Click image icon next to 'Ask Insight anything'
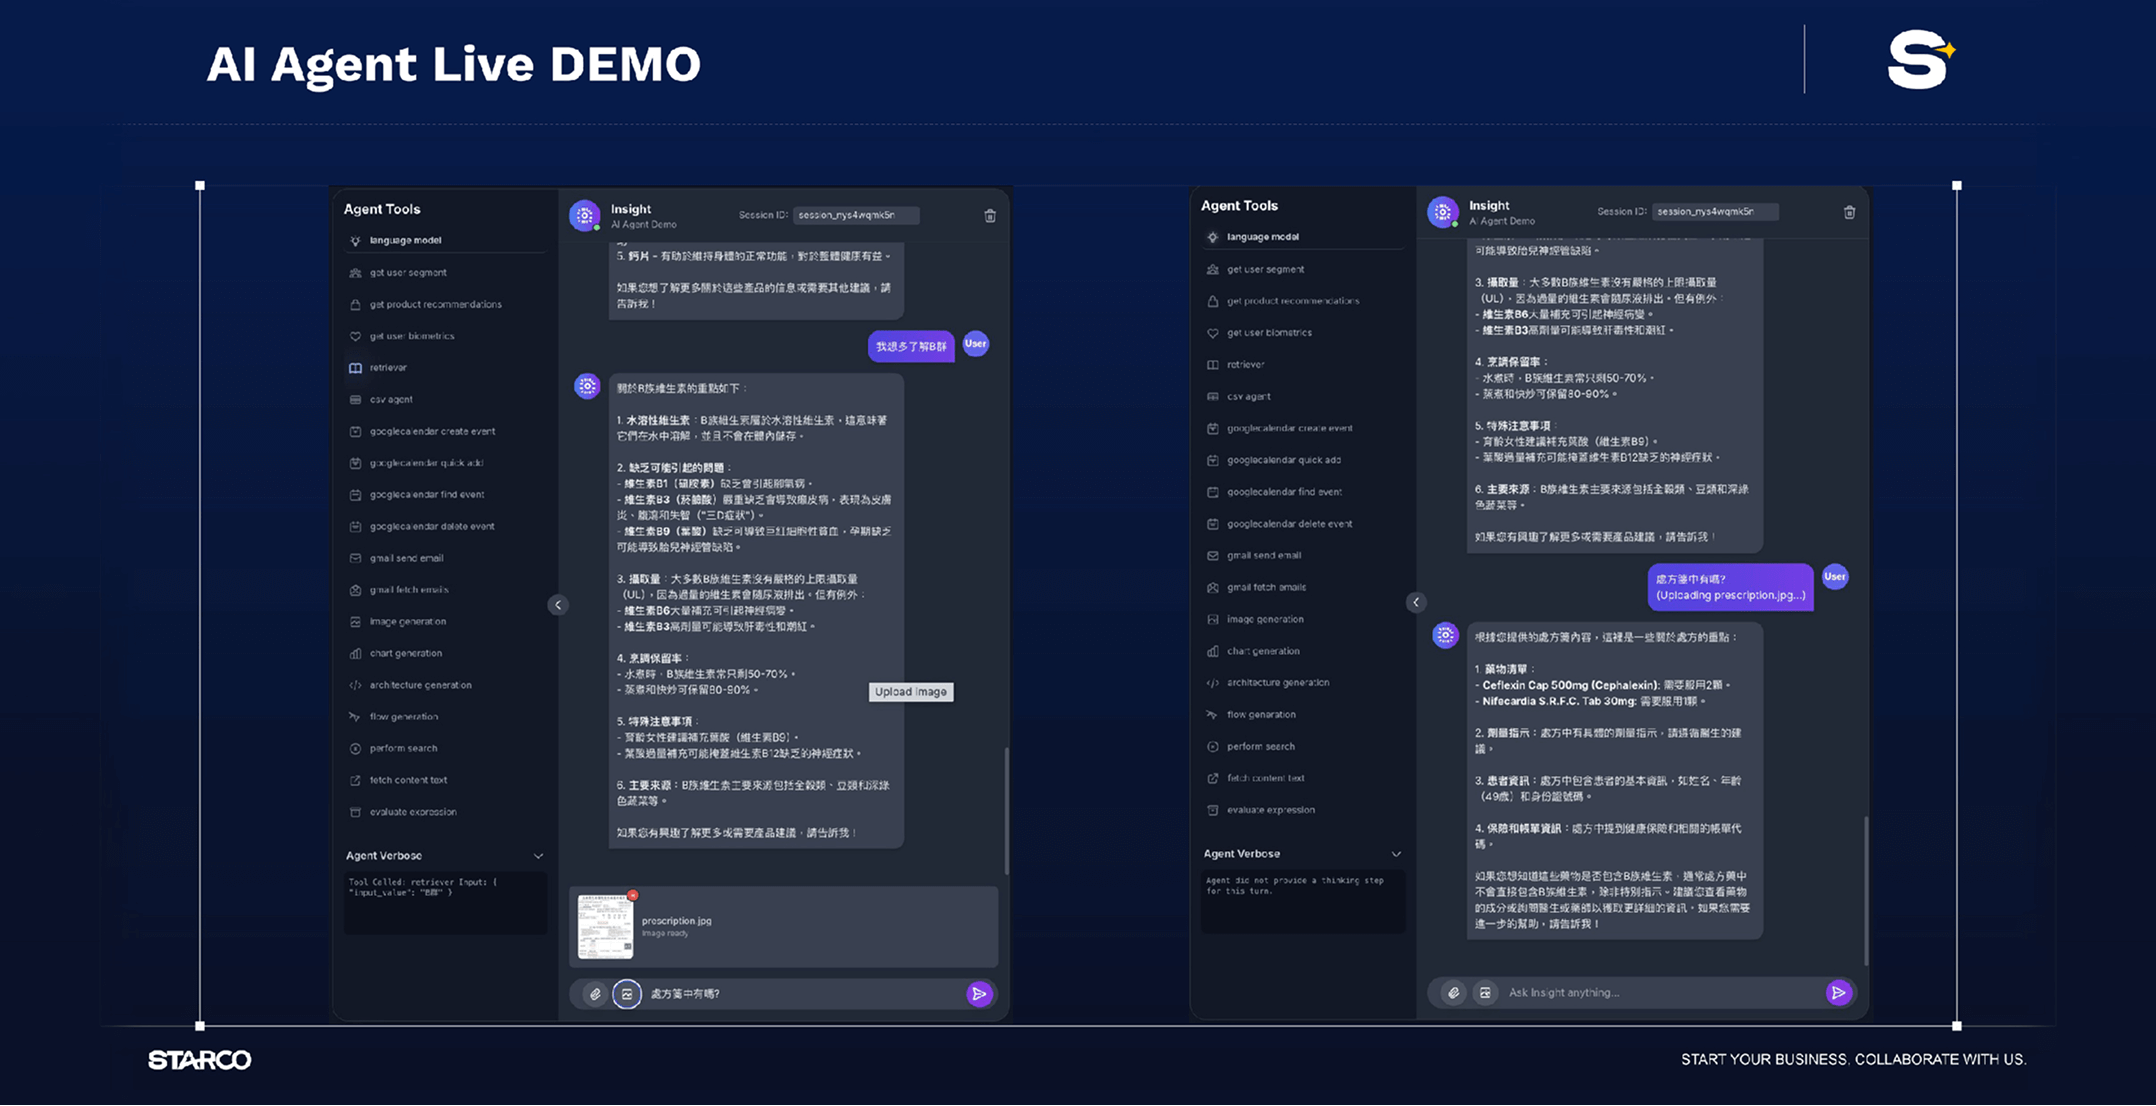Screen dimensions: 2156x1106 point(1485,993)
